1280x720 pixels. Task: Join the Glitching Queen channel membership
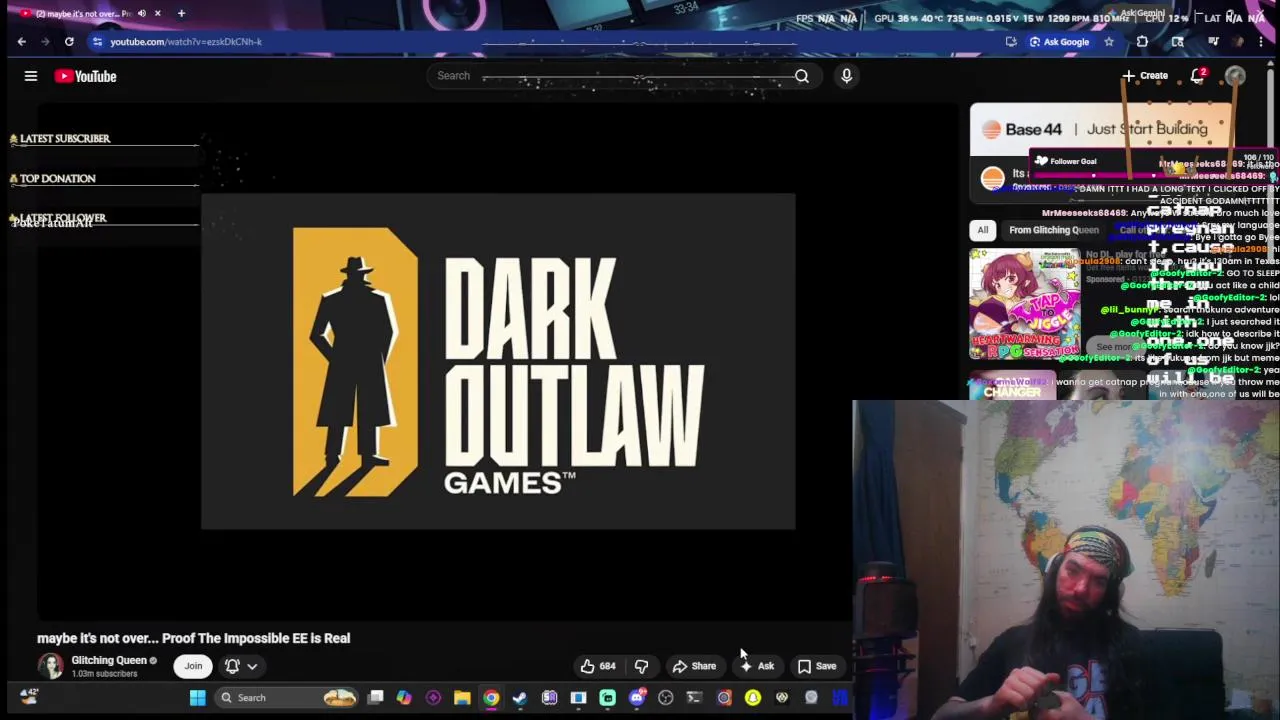tap(193, 666)
